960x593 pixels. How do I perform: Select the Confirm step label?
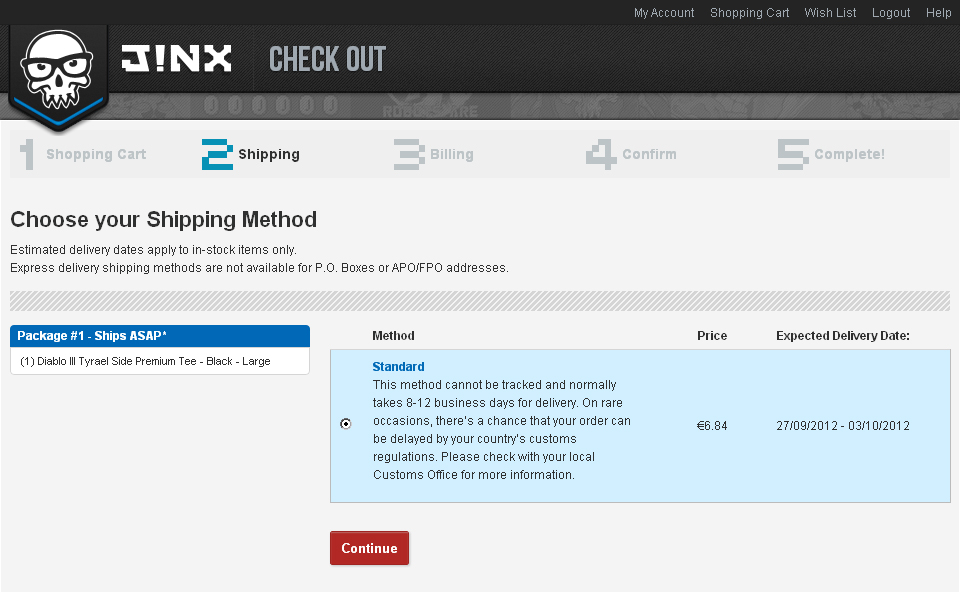click(649, 154)
